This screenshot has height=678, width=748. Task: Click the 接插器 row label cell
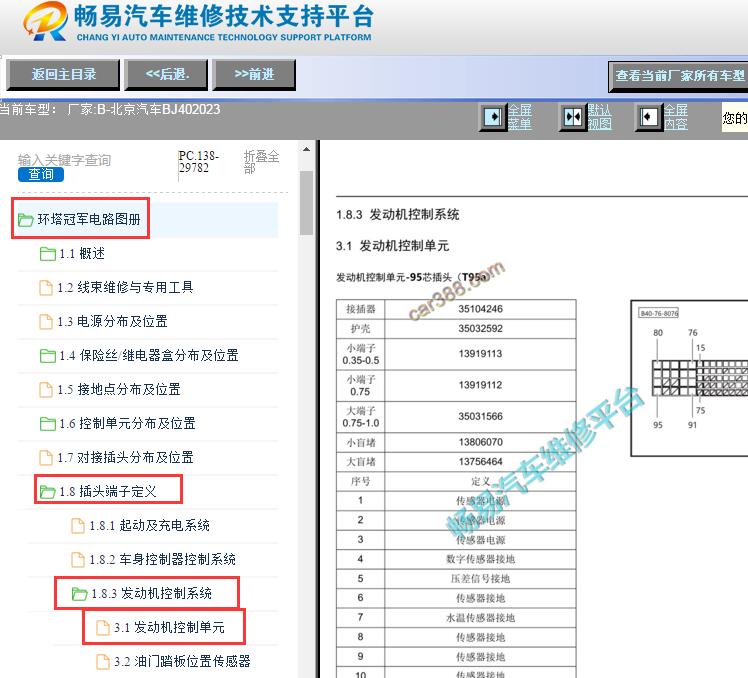361,309
